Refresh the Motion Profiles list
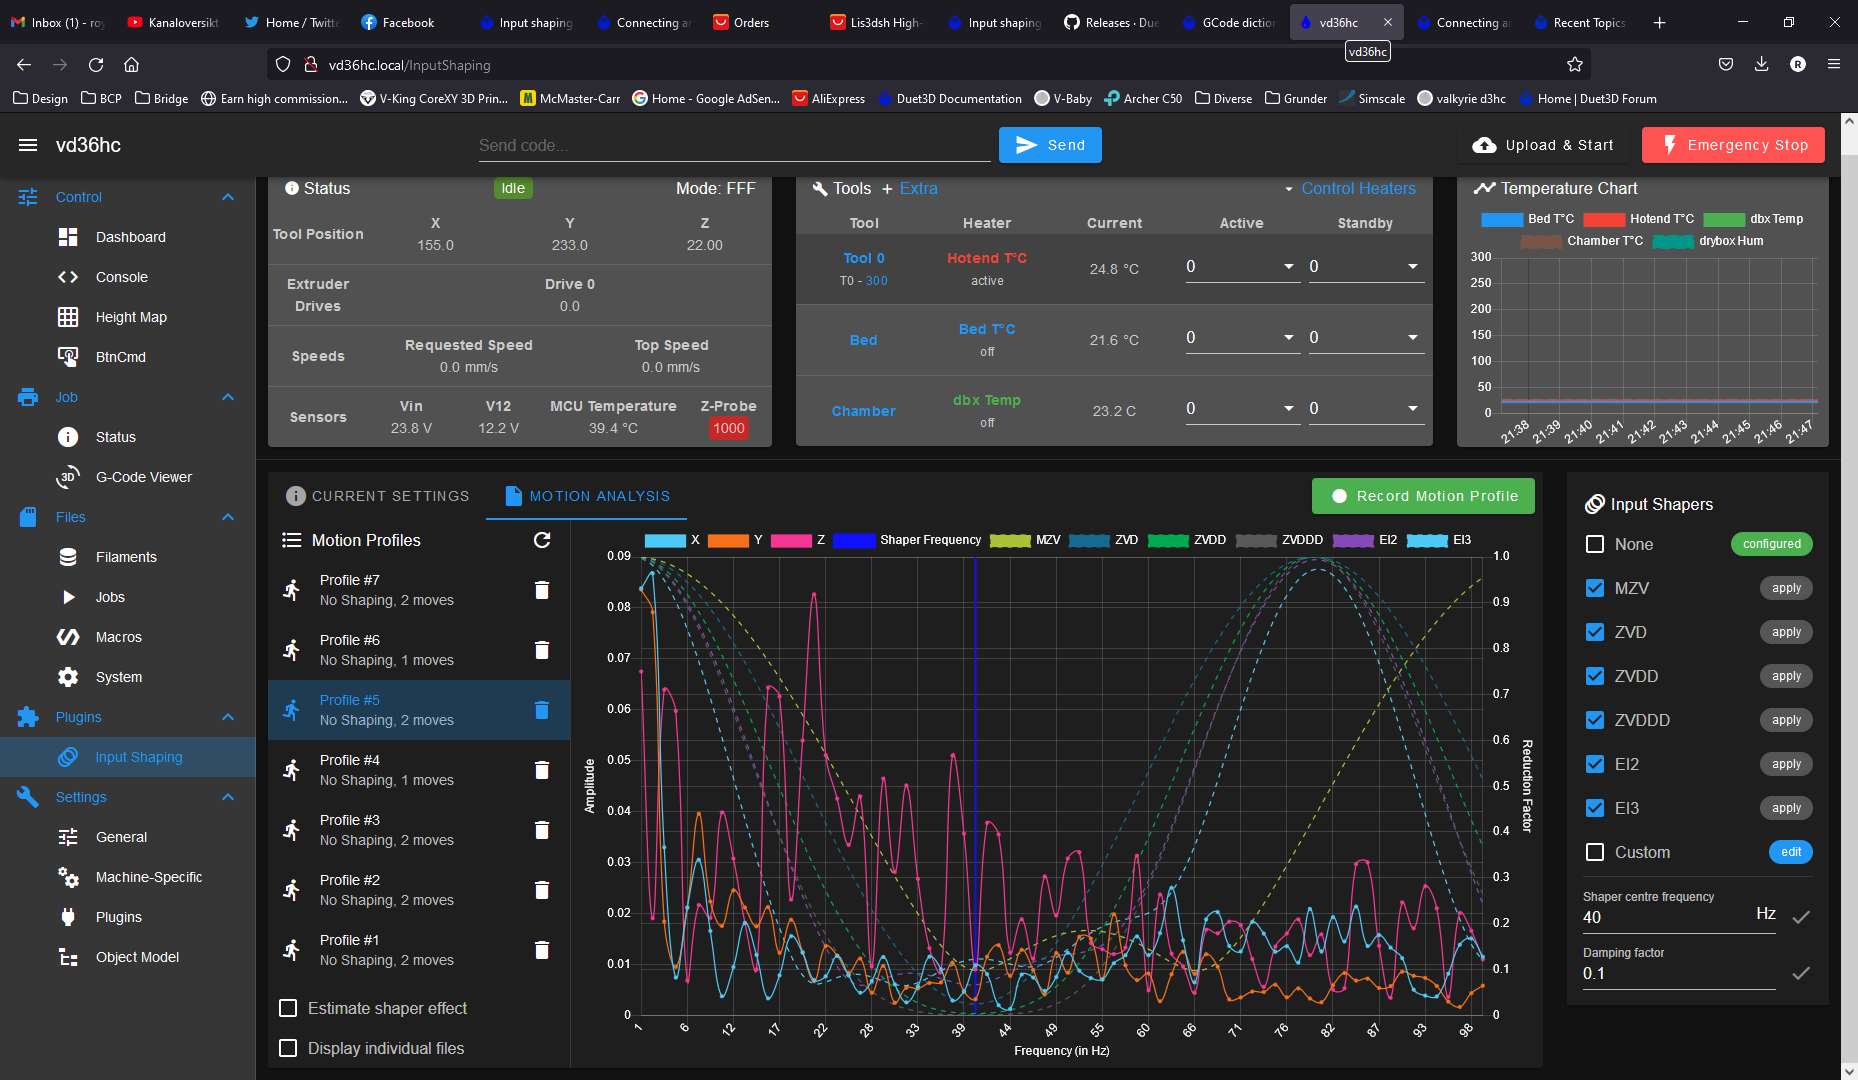 [542, 540]
